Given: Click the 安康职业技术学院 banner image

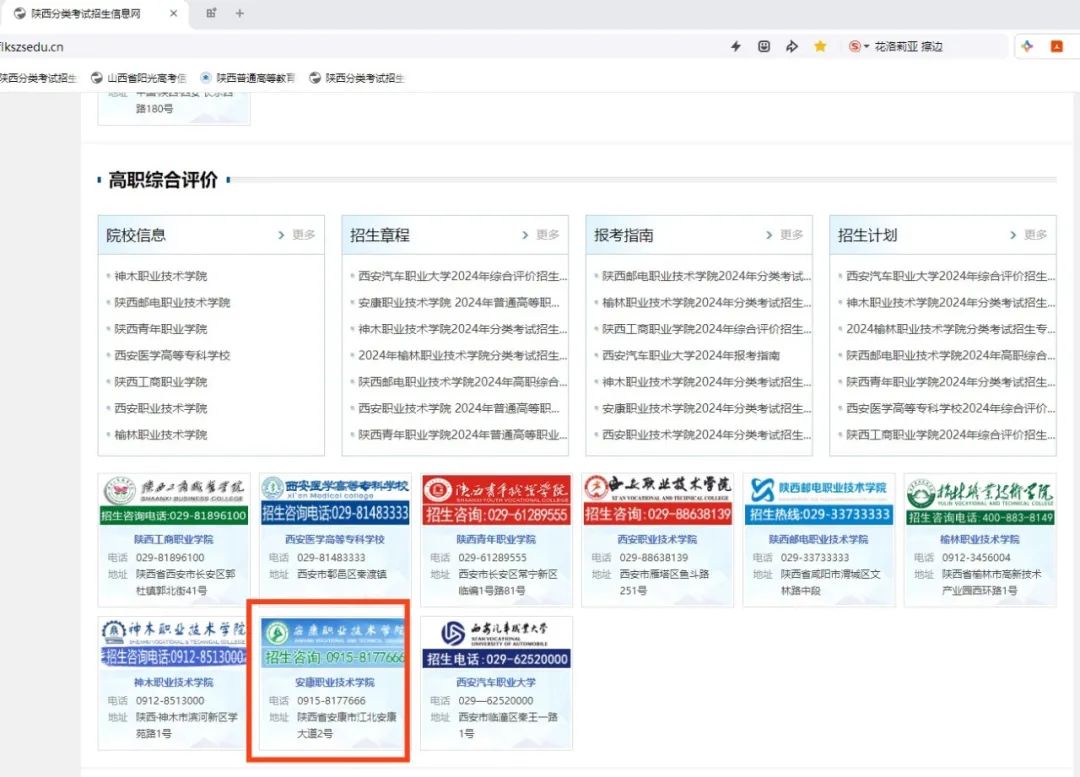Looking at the screenshot, I should (x=335, y=642).
